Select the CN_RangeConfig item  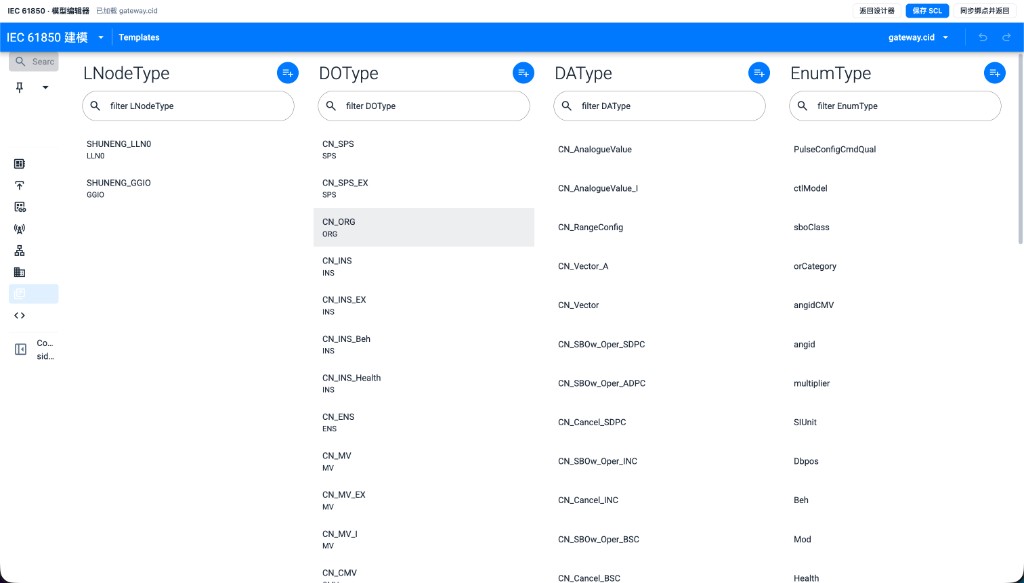(x=660, y=227)
